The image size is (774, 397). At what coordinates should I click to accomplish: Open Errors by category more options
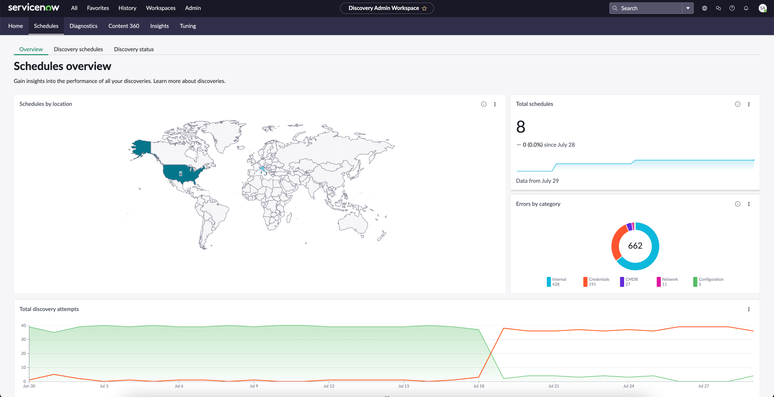(749, 204)
